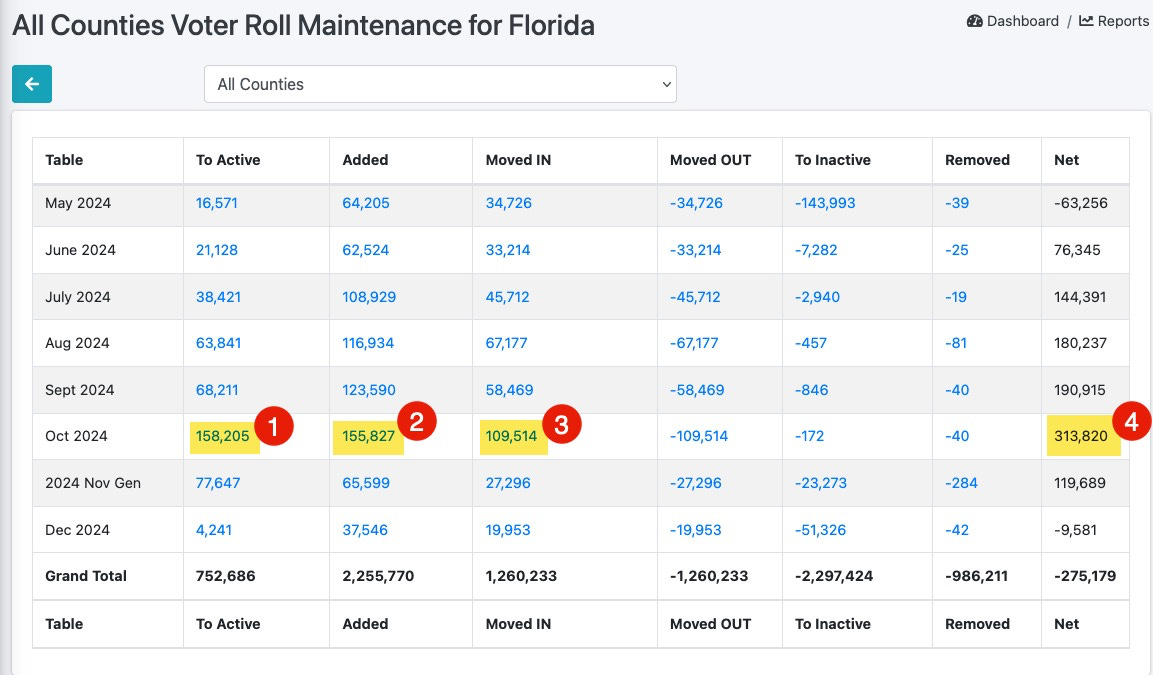Click Sept 2024 Moved IN value 58,469
Viewport: 1153px width, 675px height.
tap(509, 390)
